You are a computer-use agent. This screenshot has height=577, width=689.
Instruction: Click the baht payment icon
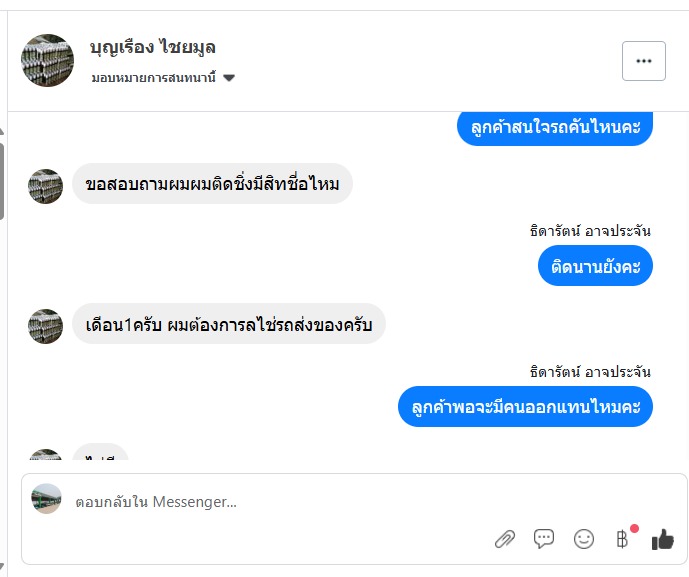(622, 540)
